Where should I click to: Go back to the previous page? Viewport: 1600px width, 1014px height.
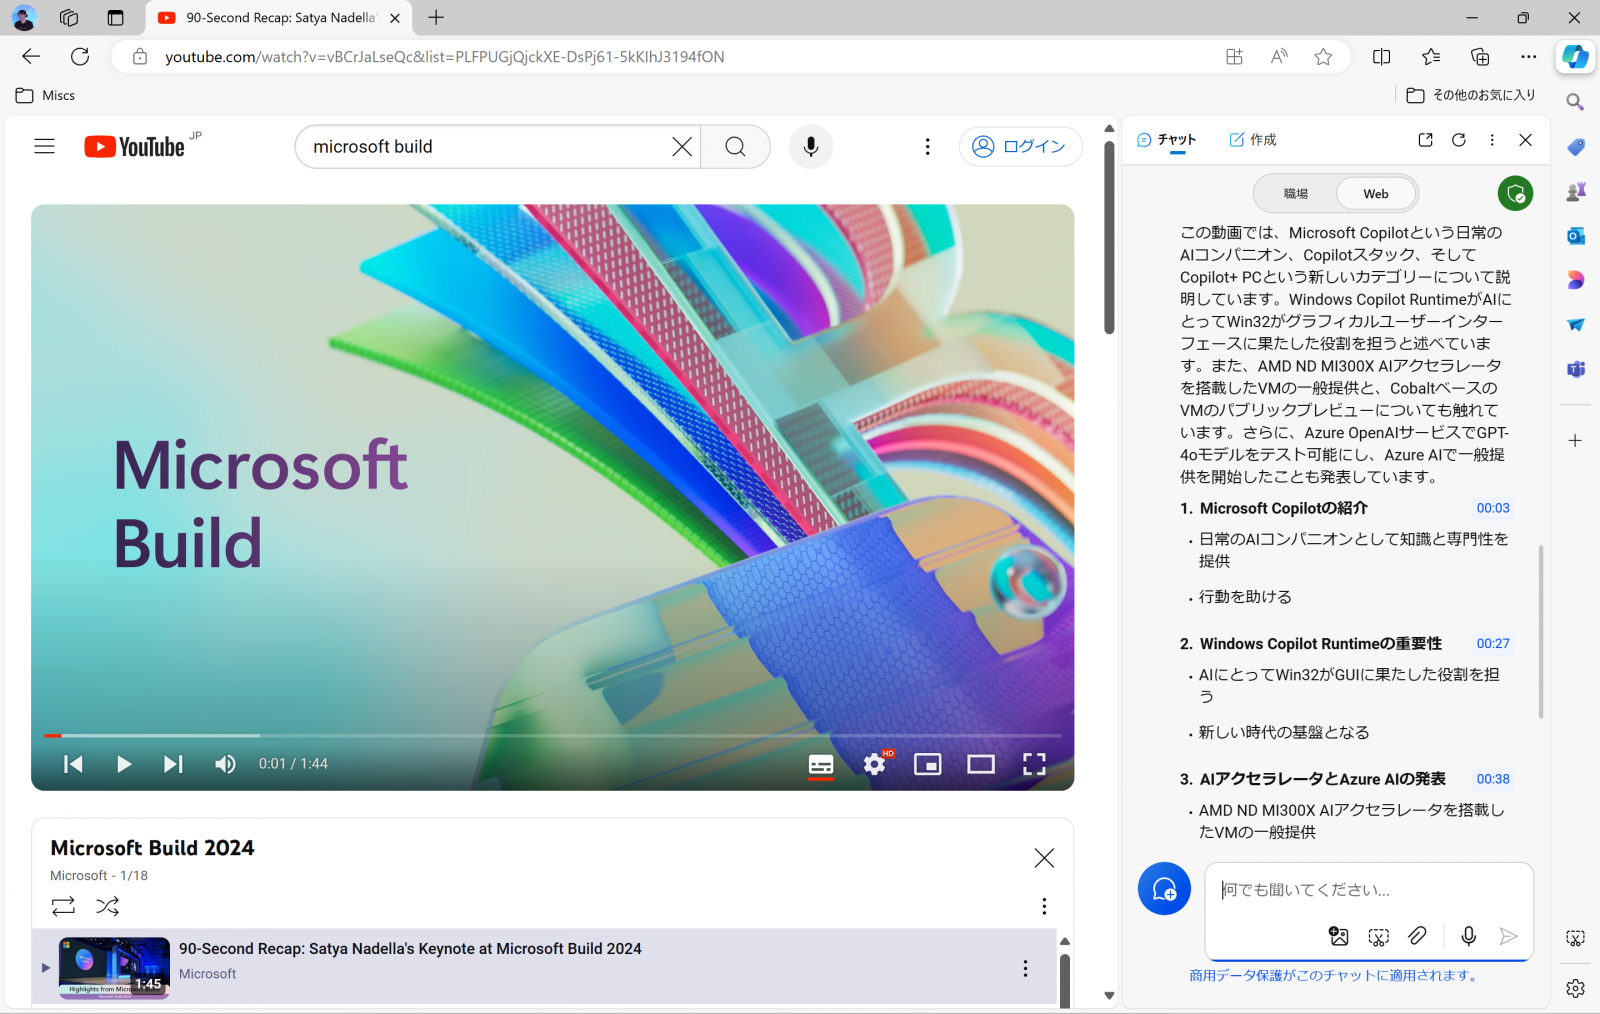click(31, 57)
